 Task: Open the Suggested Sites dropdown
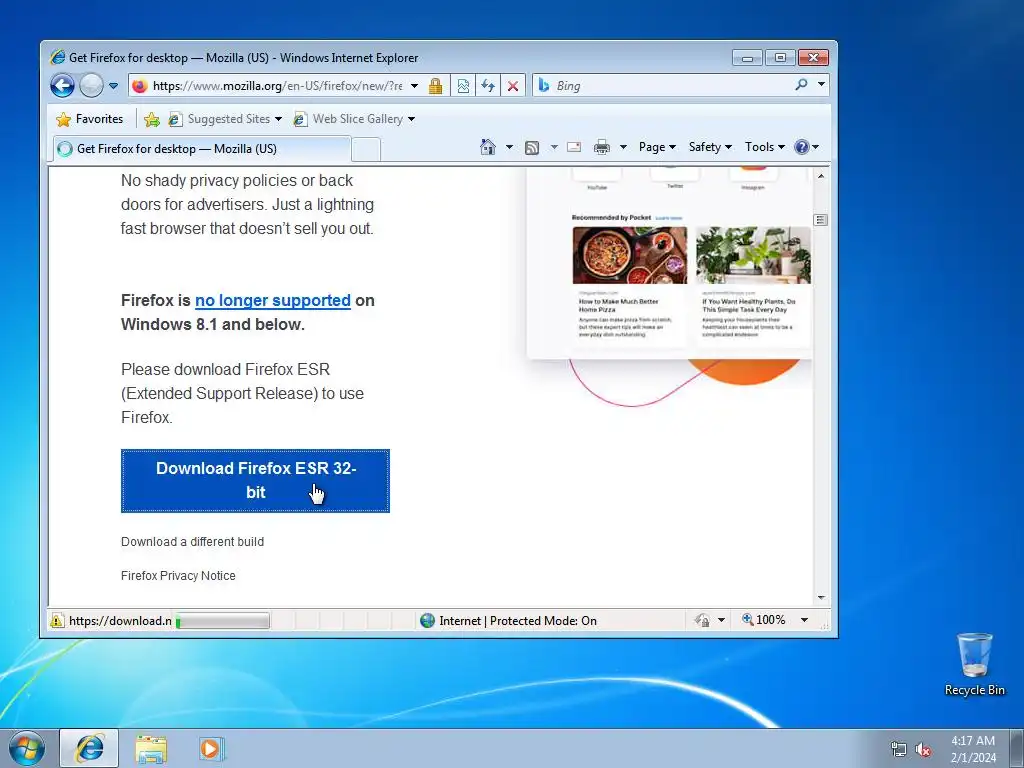pyautogui.click(x=225, y=119)
